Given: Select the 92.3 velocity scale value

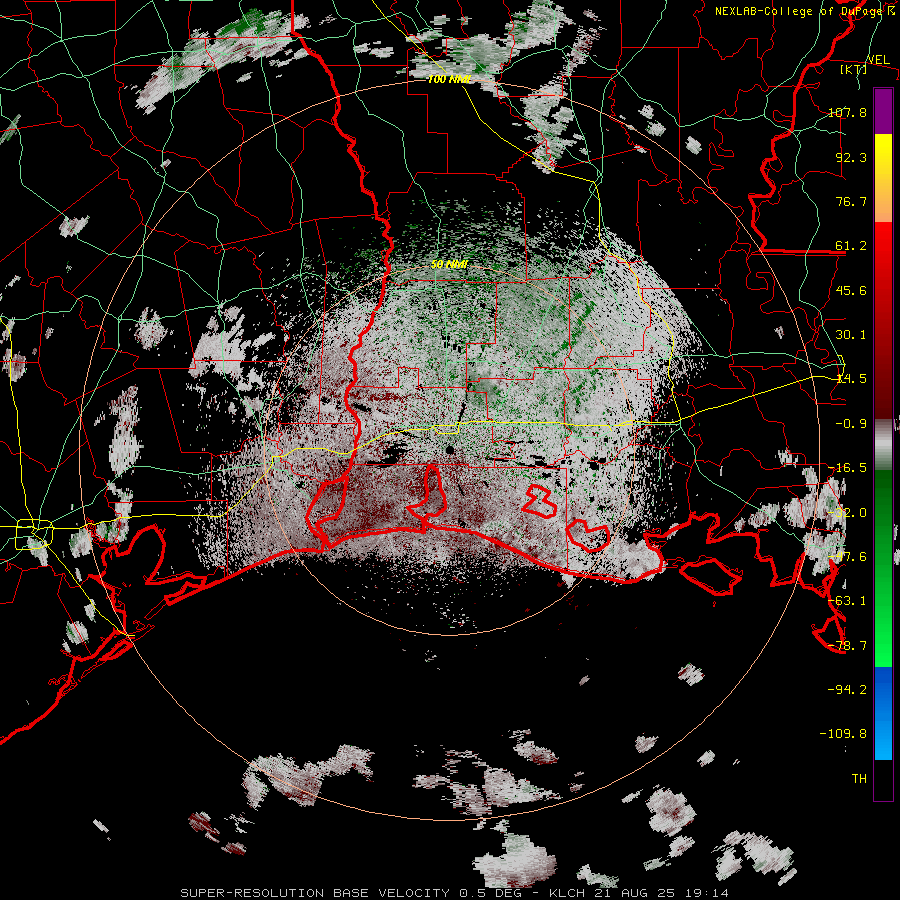Looking at the screenshot, I should click(x=851, y=157).
